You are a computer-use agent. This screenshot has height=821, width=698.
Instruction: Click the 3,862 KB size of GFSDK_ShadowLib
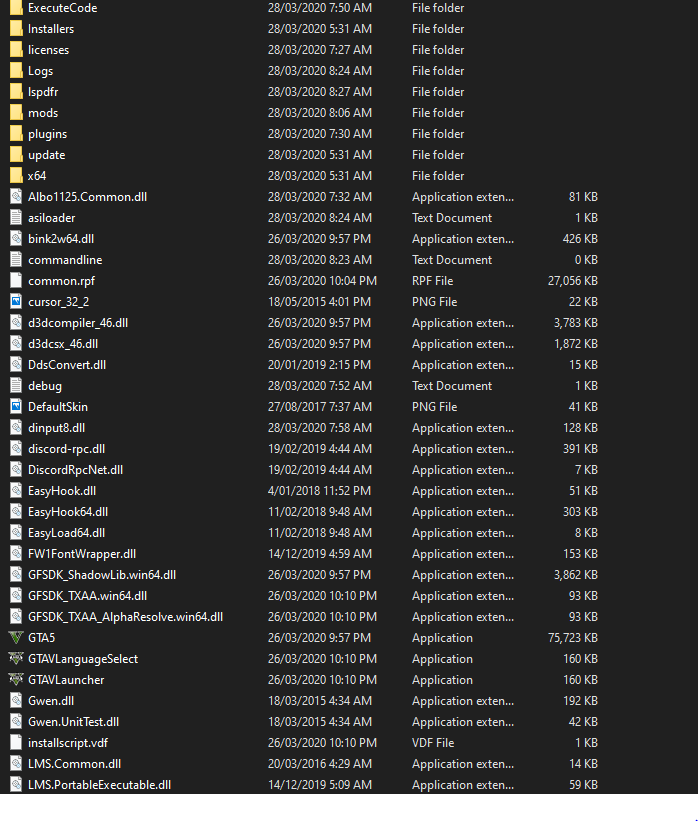(x=576, y=574)
